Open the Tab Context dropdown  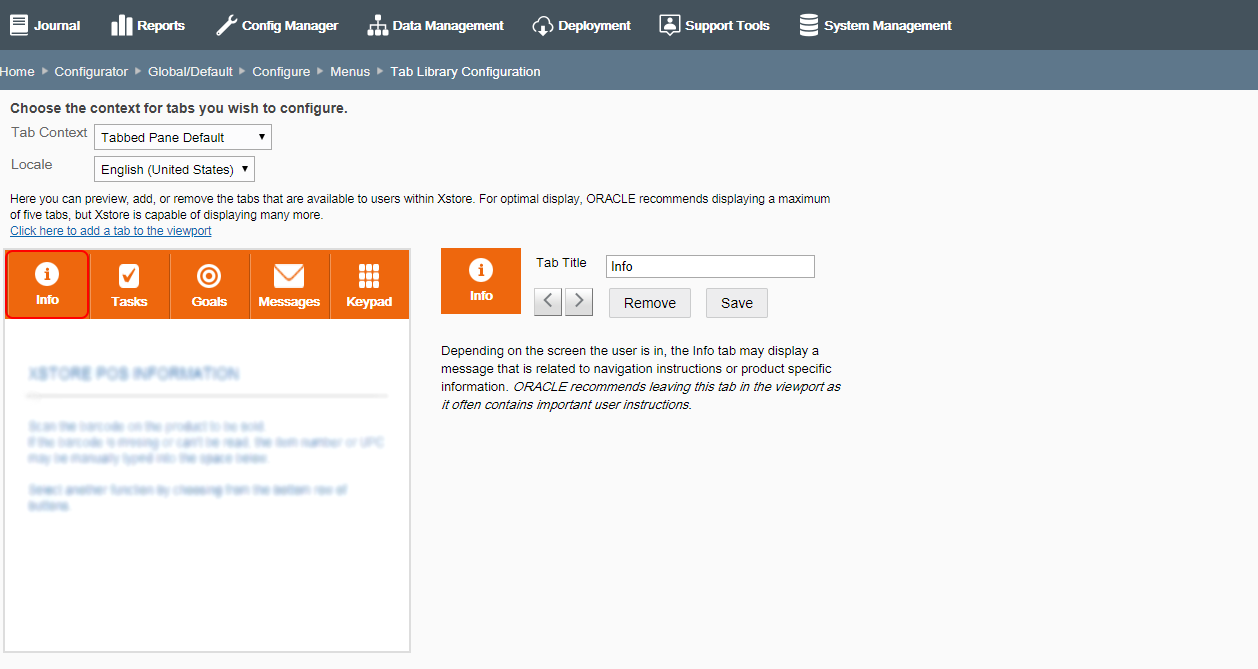182,136
